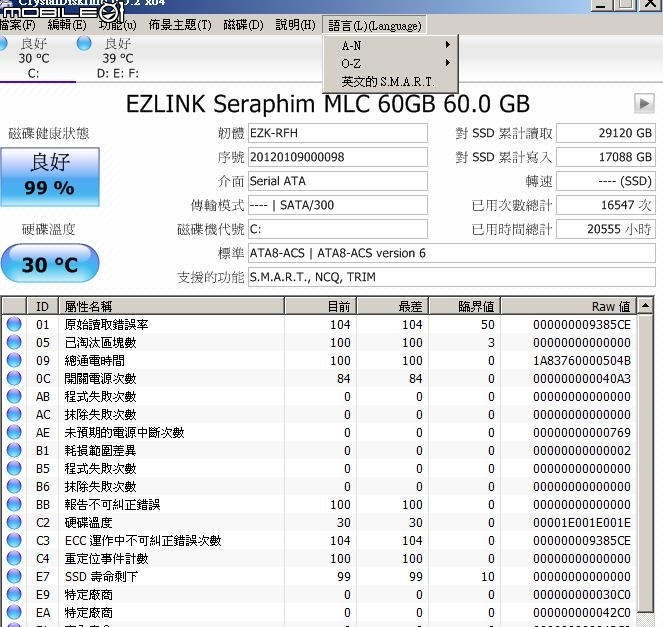Click raw value 1A837600005 04B
This screenshot has width=663, height=627.
[581, 361]
